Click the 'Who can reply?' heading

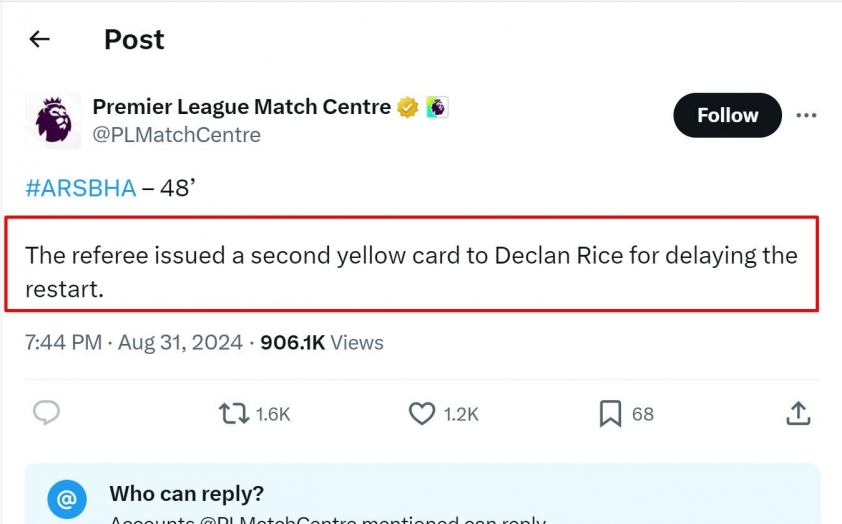(x=187, y=493)
